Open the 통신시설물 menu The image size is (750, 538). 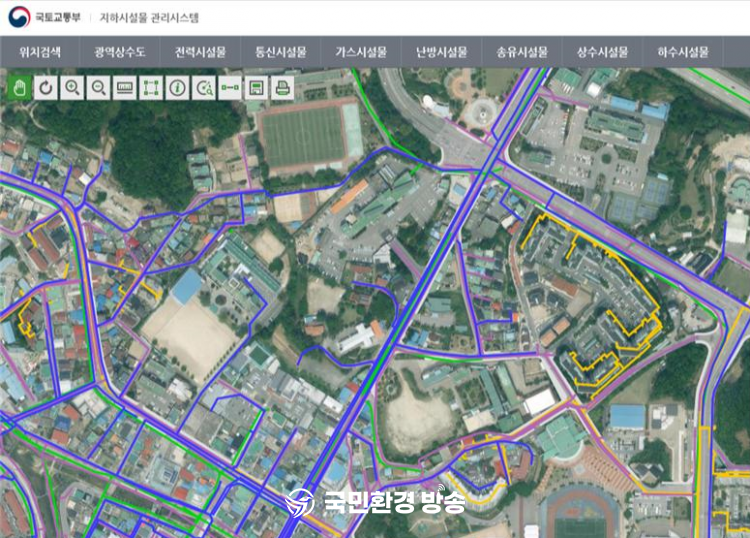pos(280,52)
